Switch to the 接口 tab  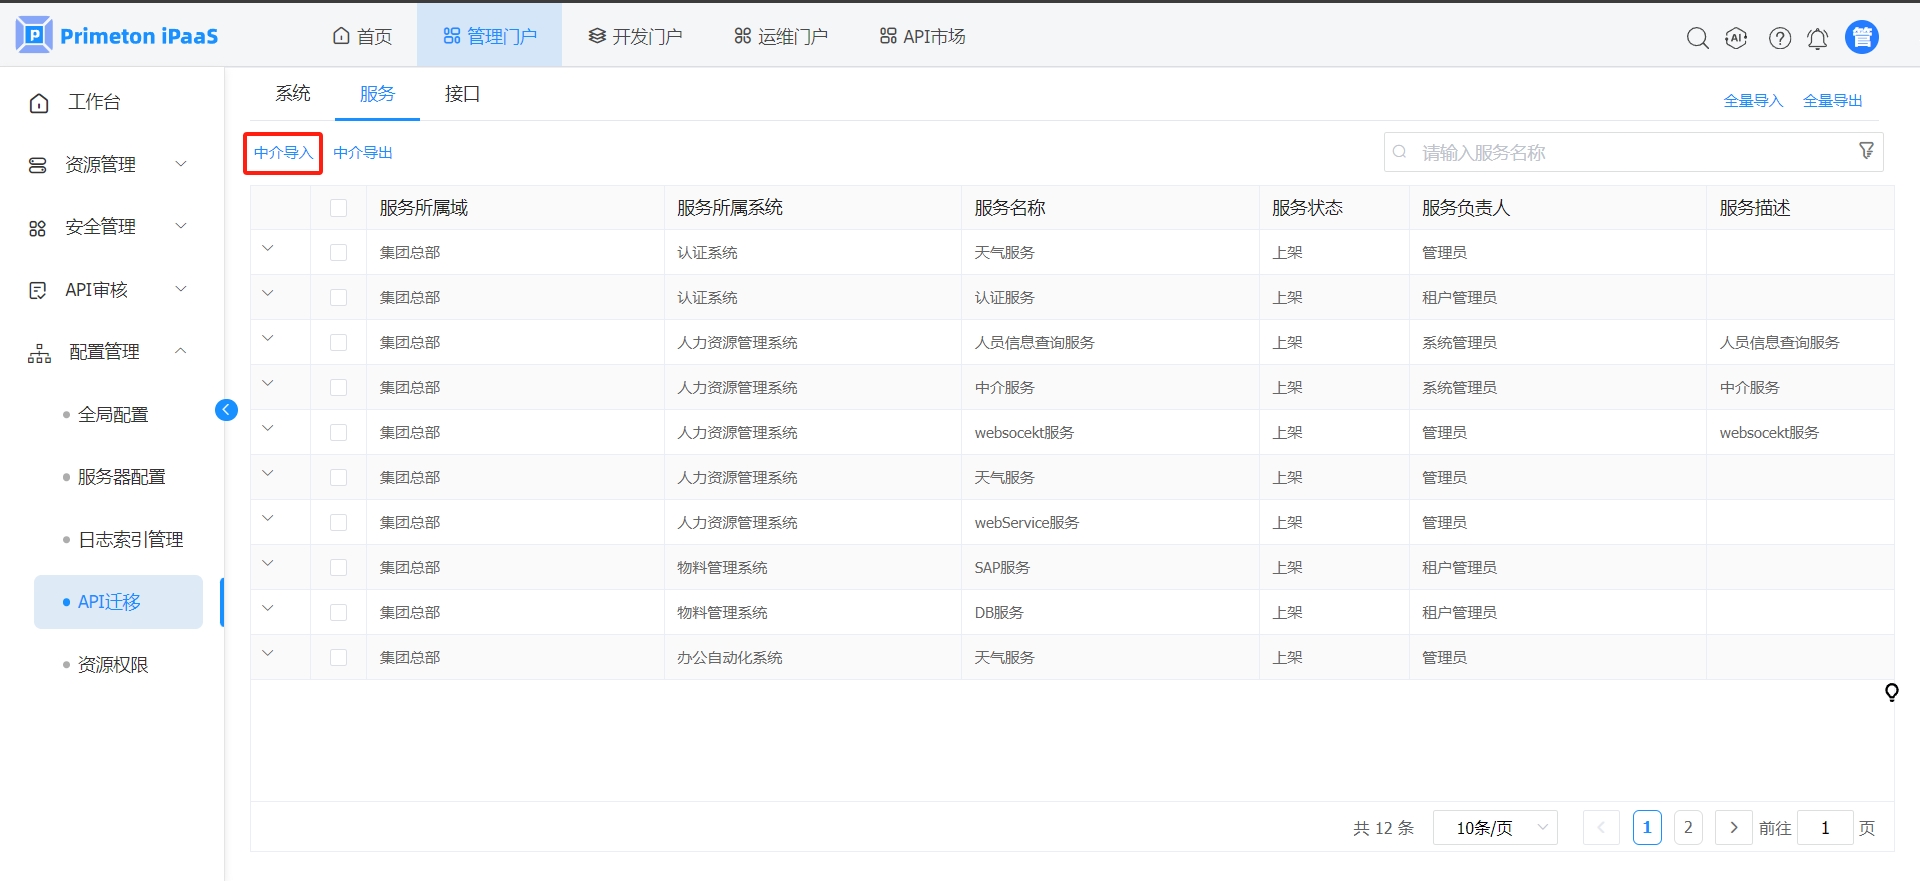click(x=462, y=94)
